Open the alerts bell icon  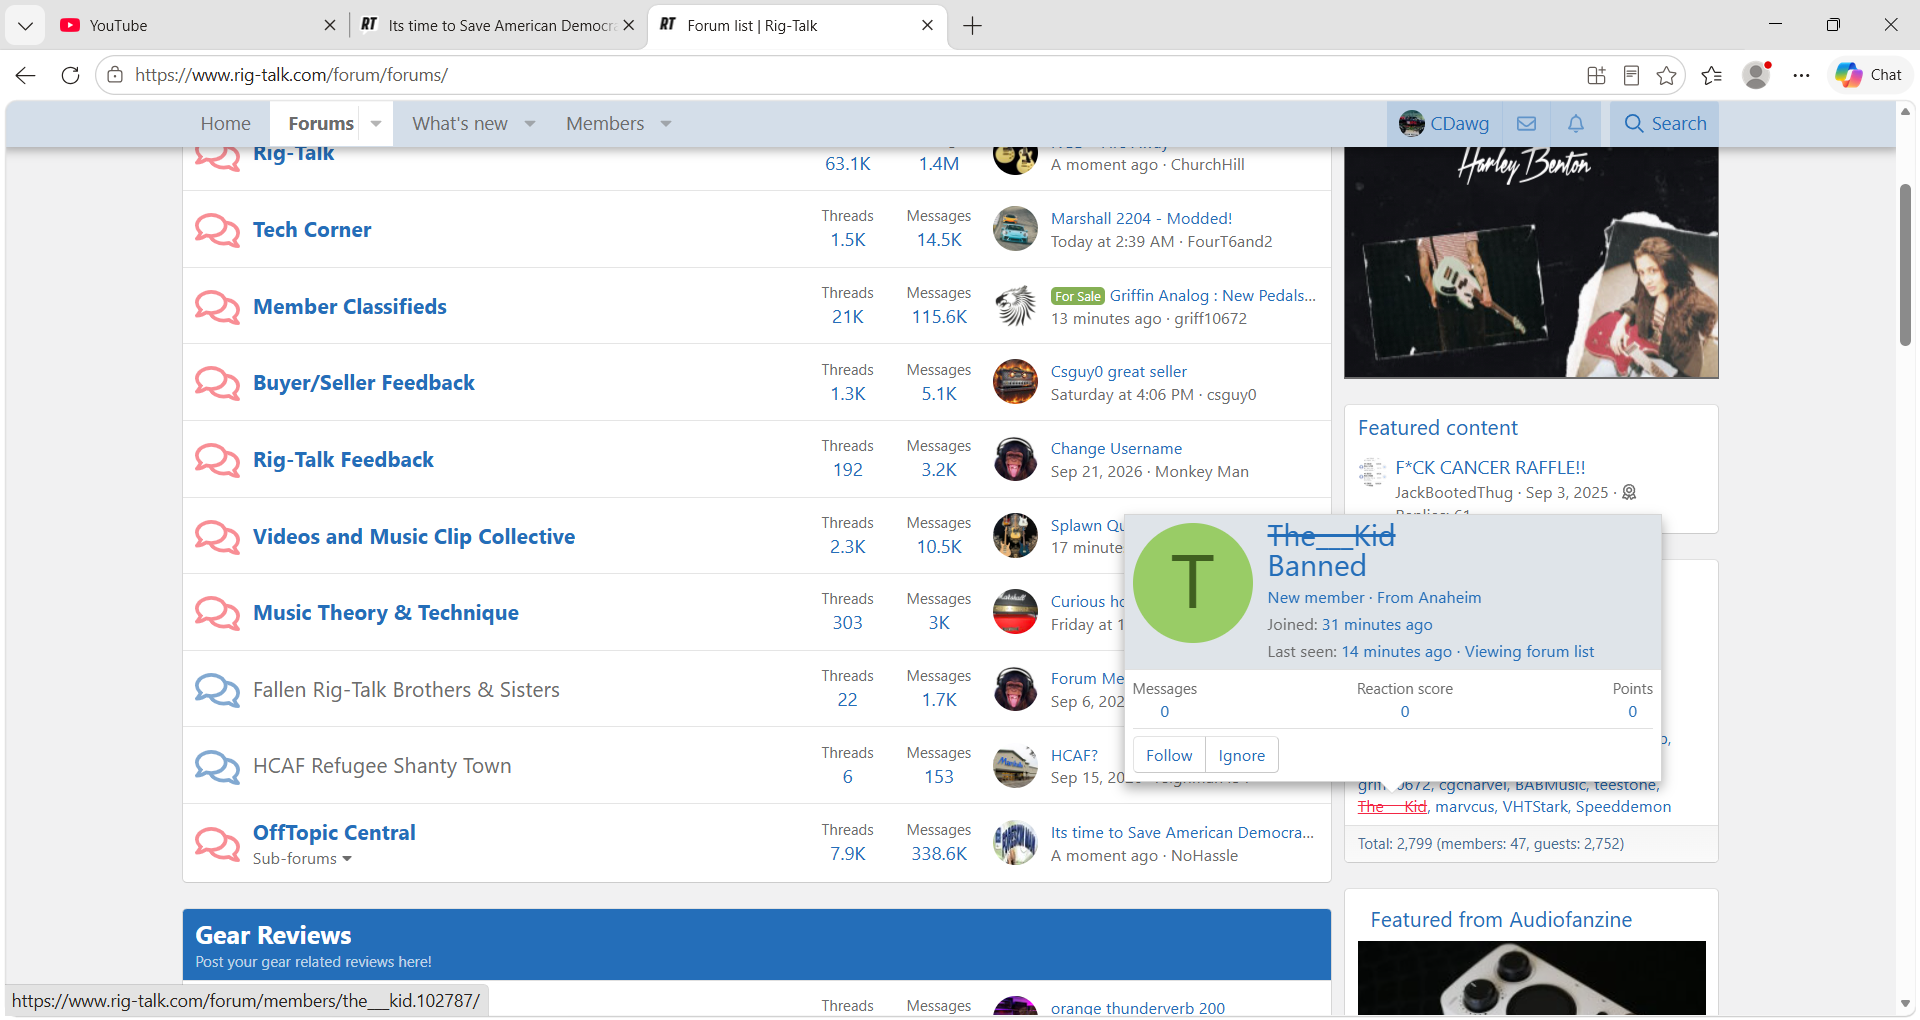(x=1576, y=123)
